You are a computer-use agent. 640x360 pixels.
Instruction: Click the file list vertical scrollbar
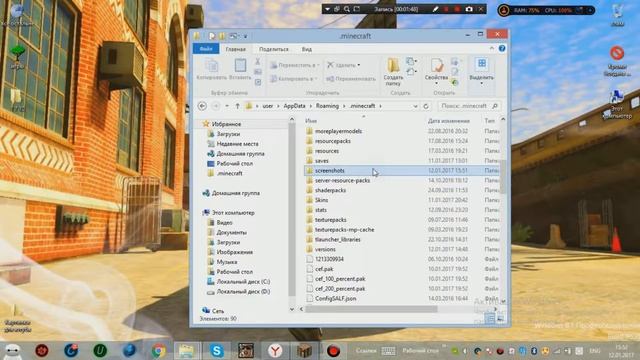tap(503, 178)
